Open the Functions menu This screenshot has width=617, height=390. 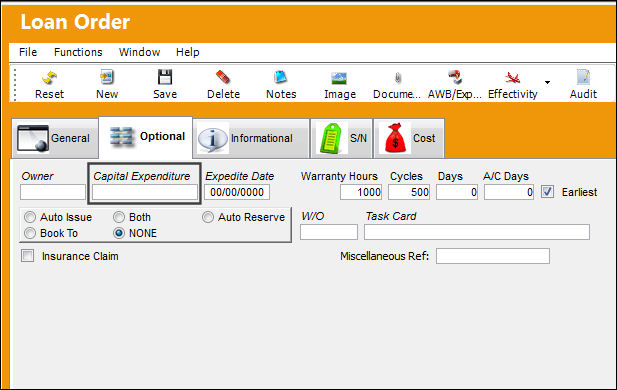[78, 52]
